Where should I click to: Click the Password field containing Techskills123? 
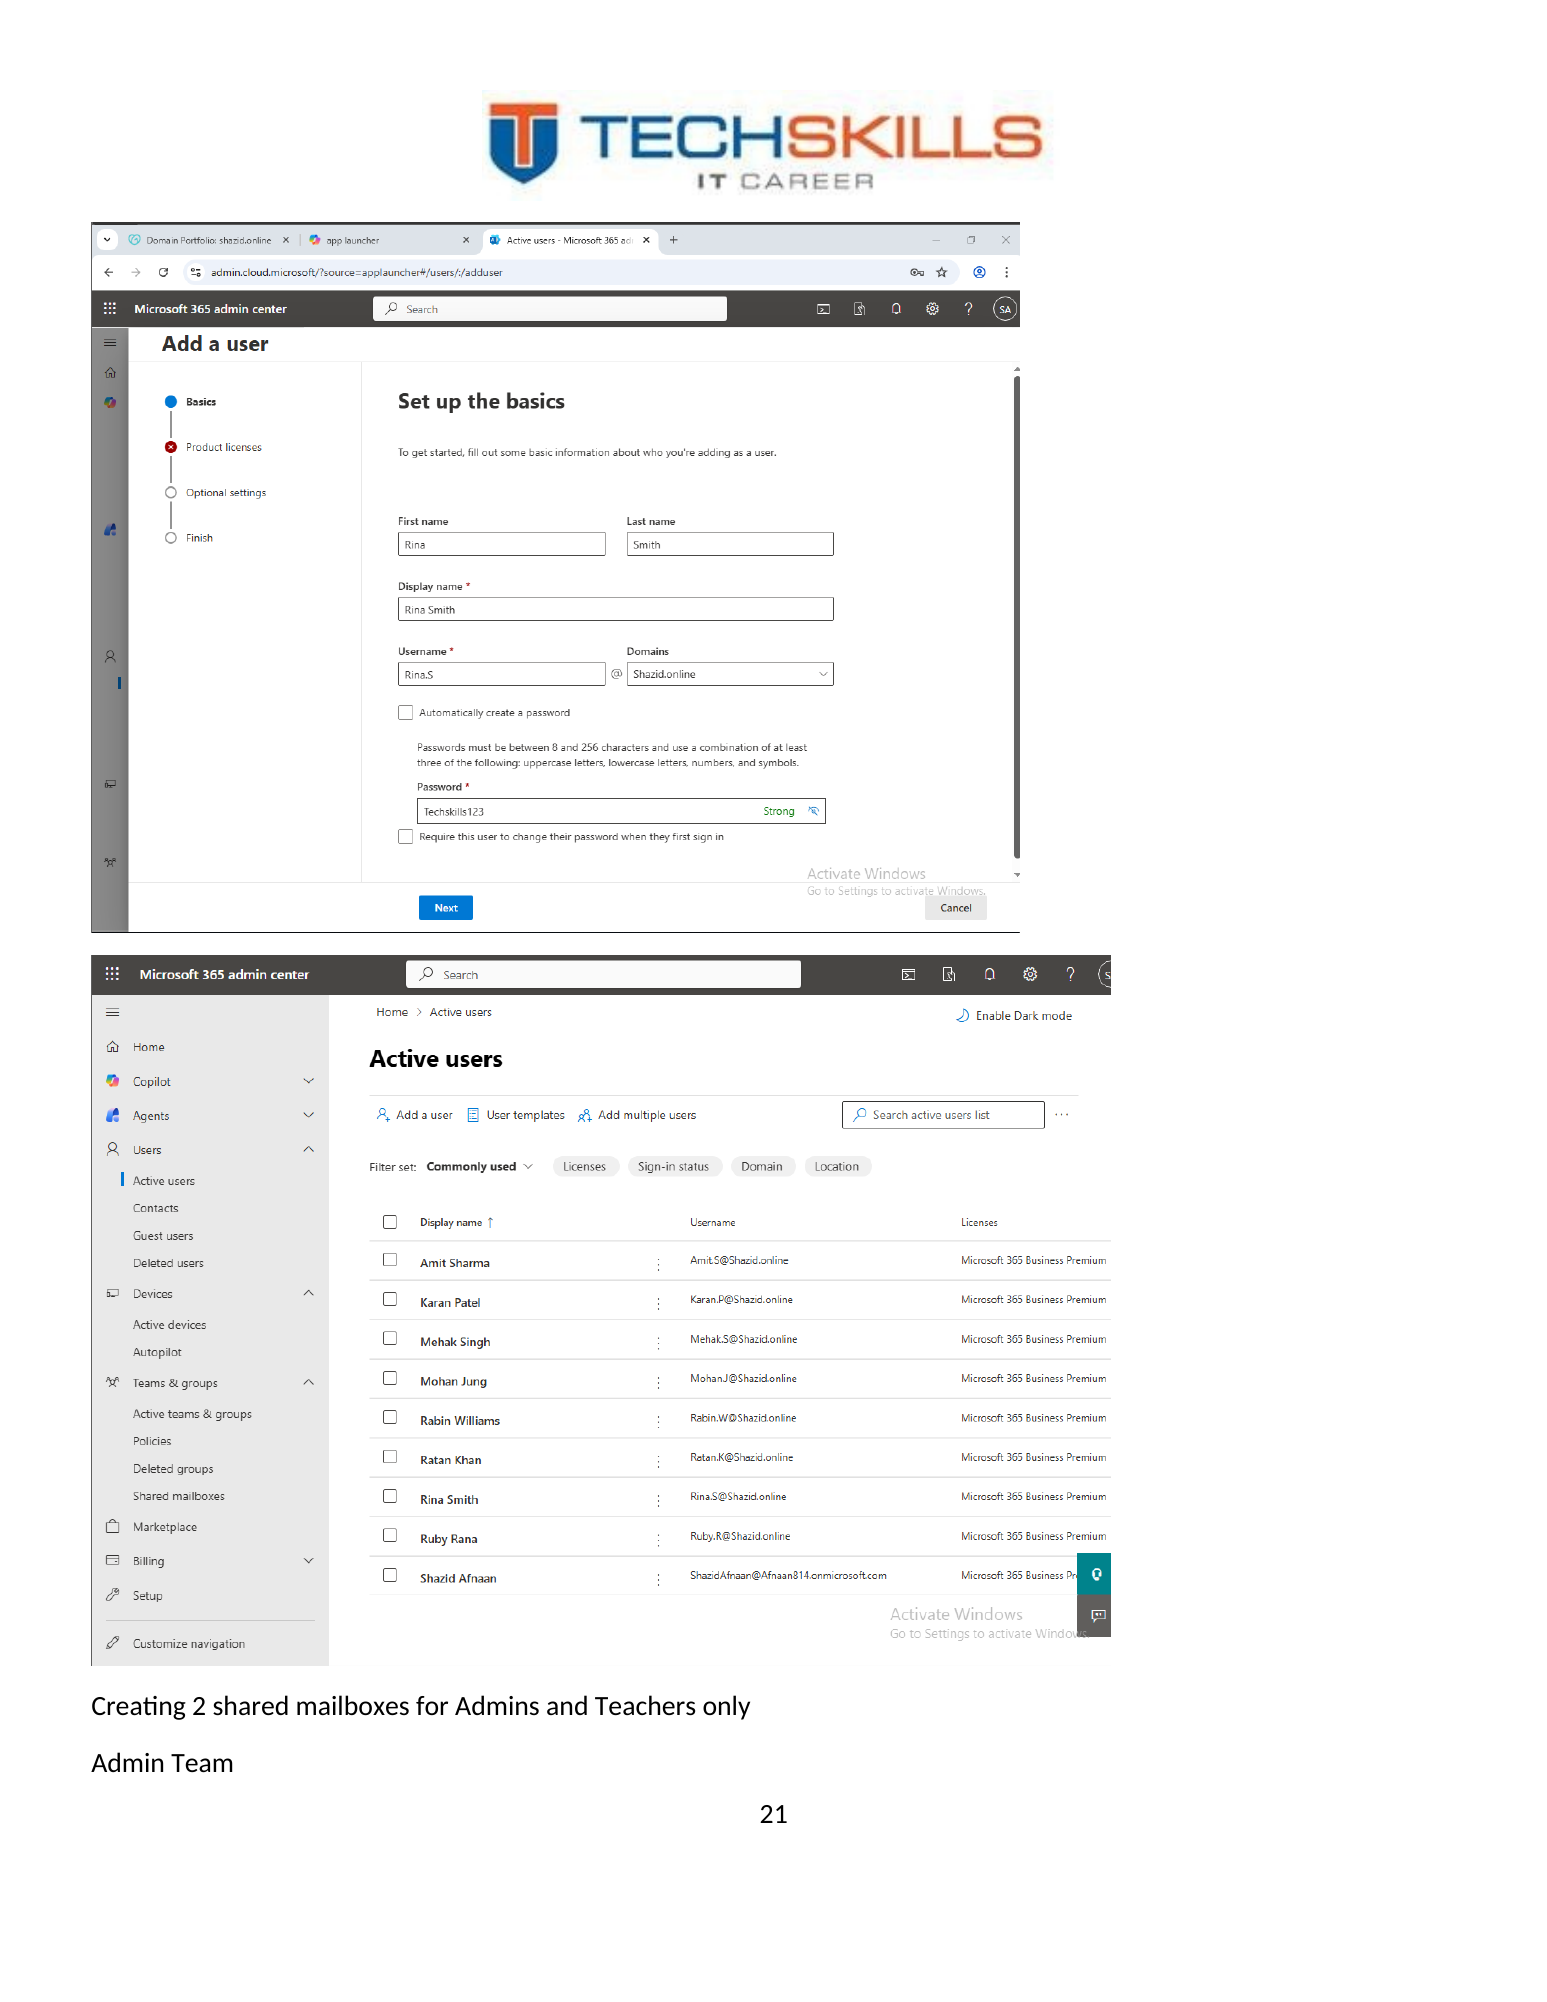click(621, 811)
